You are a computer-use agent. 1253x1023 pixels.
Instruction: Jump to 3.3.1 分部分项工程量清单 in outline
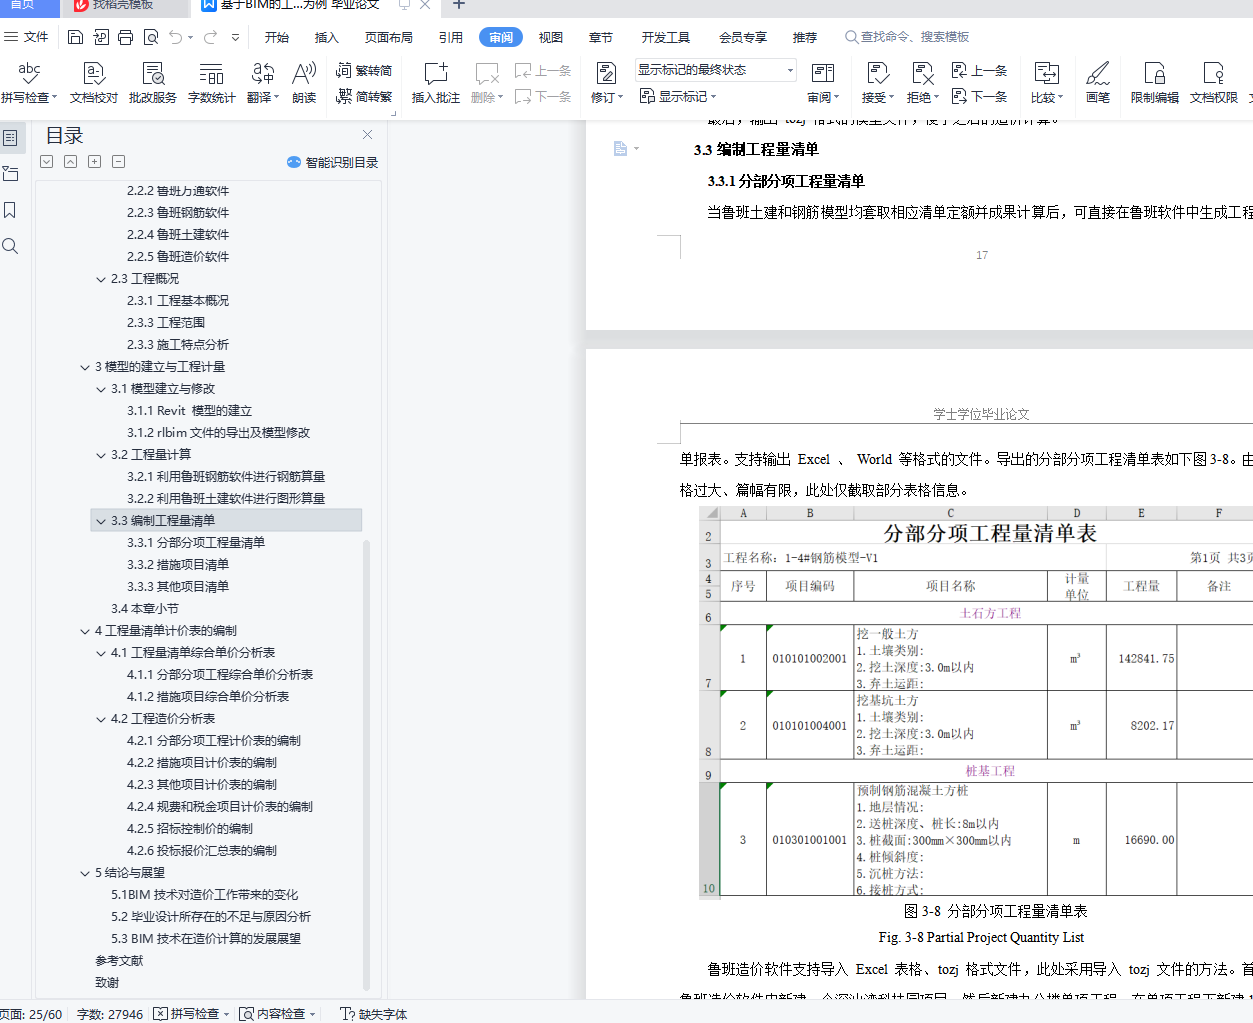click(196, 543)
